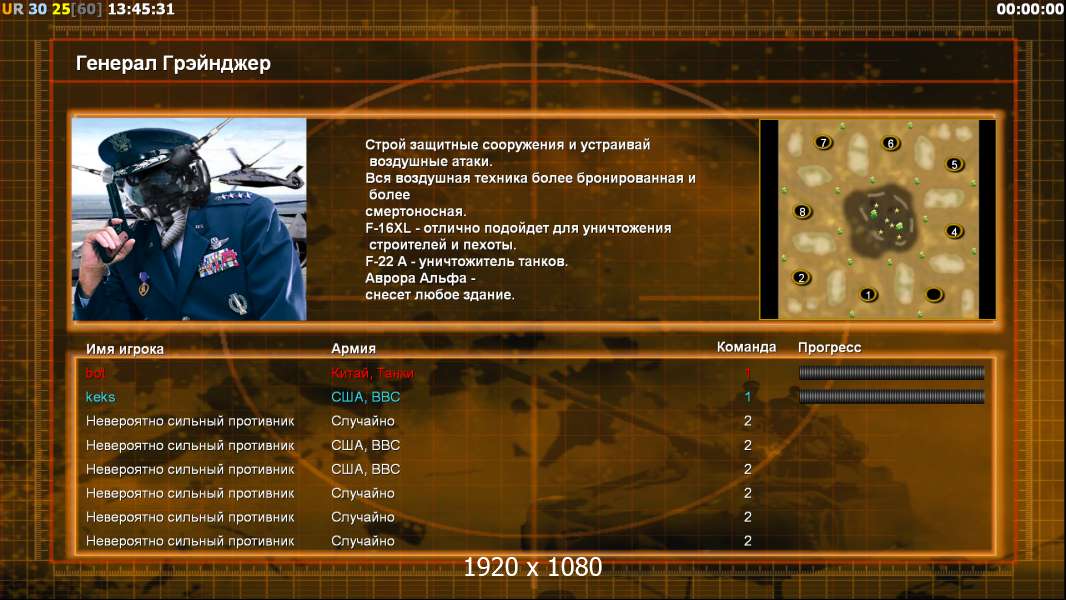Select start position 8 on the minimap
Viewport: 1066px width, 600px height.
point(802,211)
